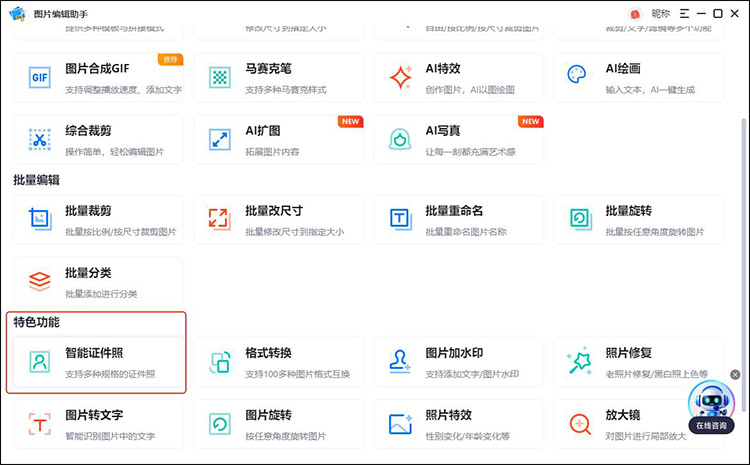750x465 pixels.
Task: Select the 格式转换 convert icon
Action: 220,362
